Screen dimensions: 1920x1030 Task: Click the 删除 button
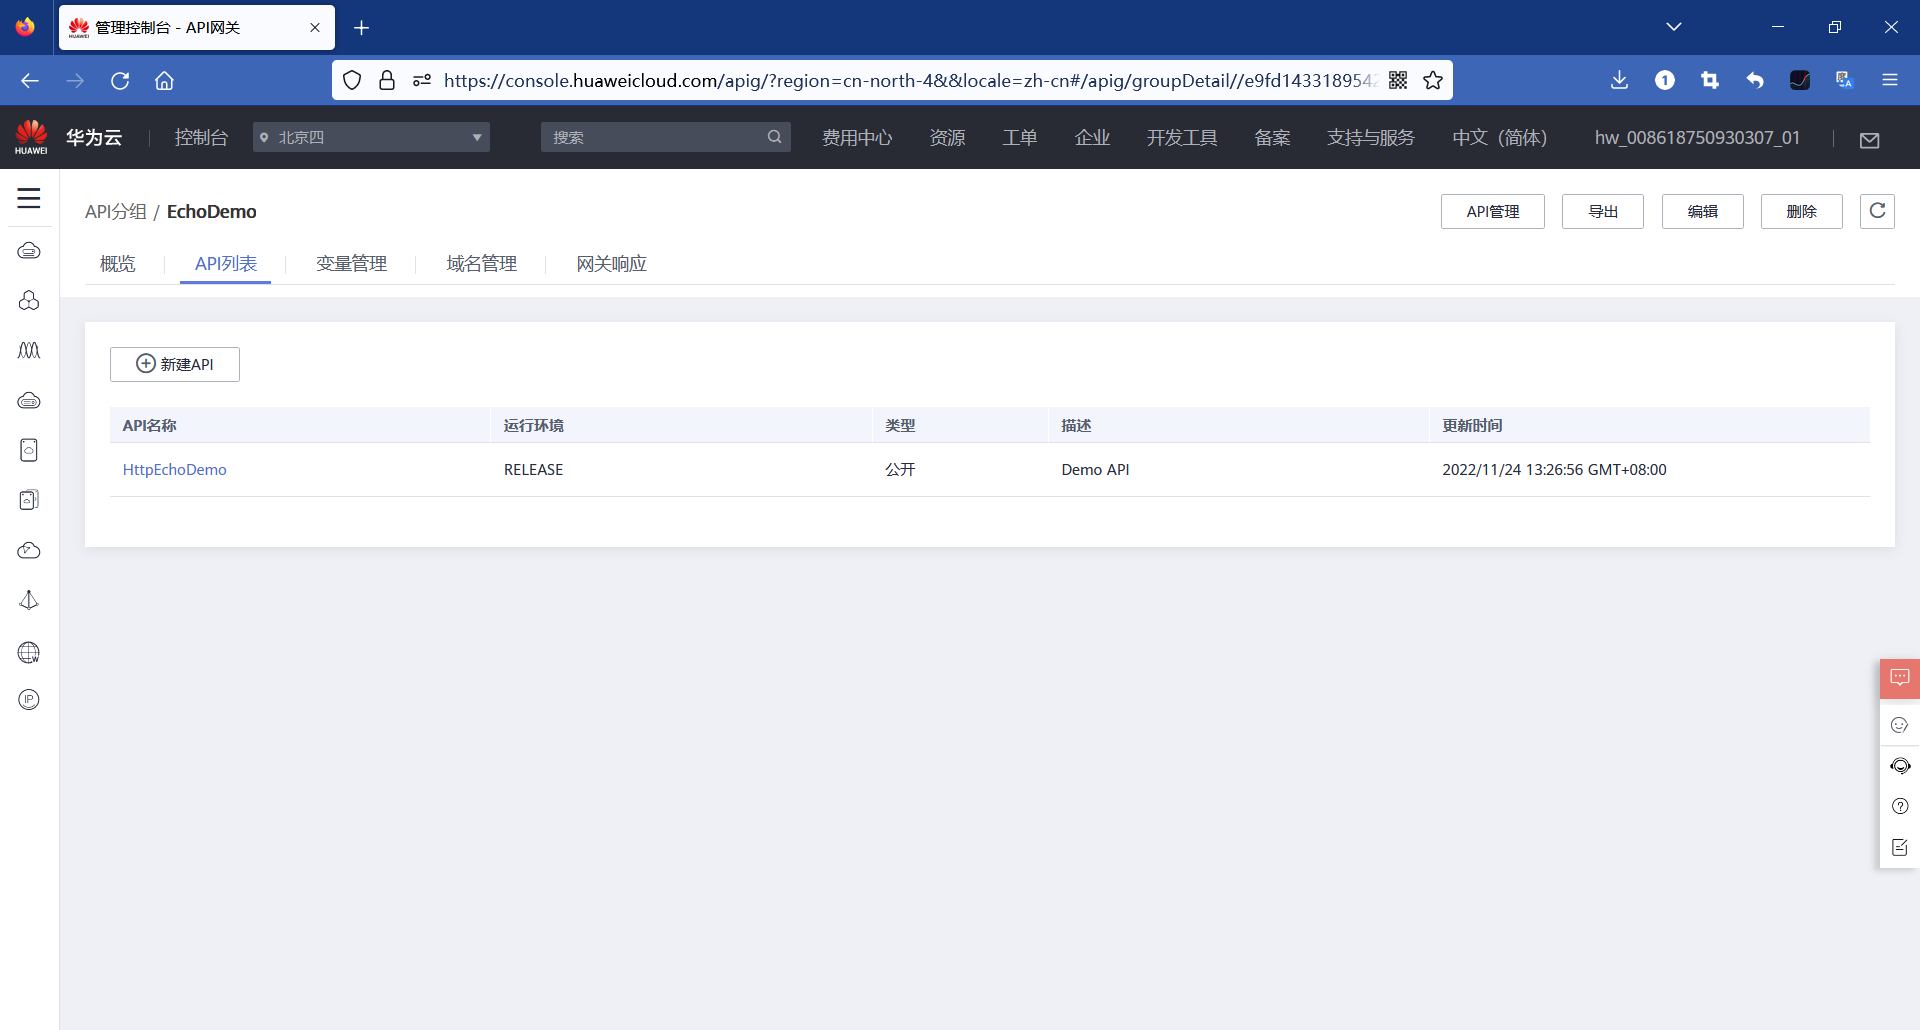[1802, 211]
